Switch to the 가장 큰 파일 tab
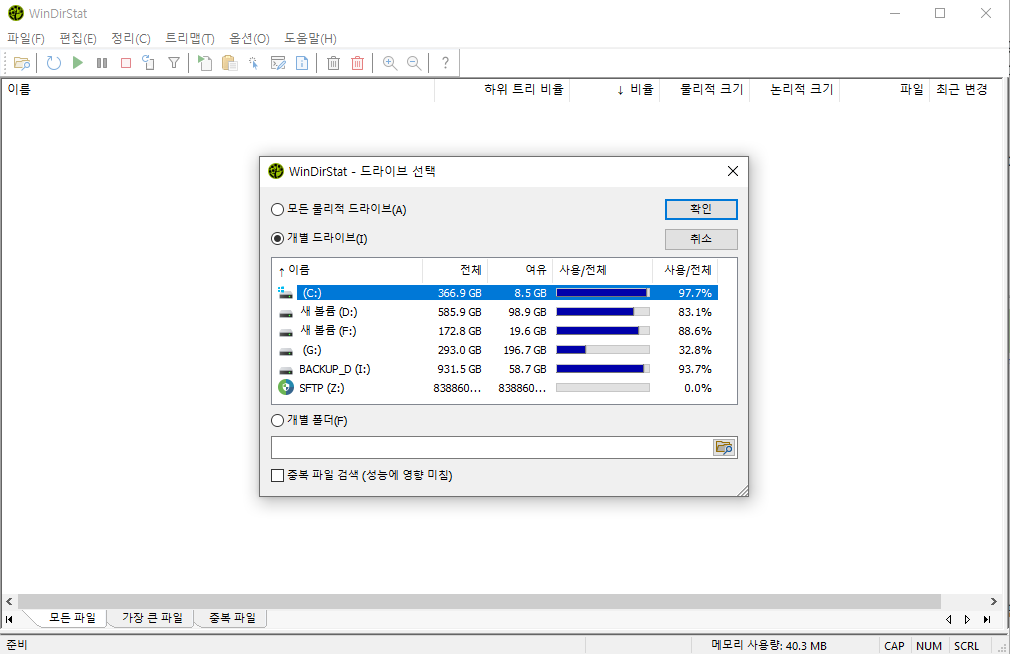Image resolution: width=1010 pixels, height=654 pixels. click(x=153, y=618)
